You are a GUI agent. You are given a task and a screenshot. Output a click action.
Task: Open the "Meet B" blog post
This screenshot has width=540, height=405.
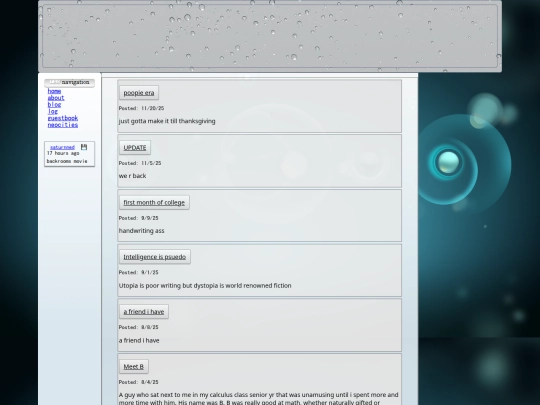click(x=134, y=366)
